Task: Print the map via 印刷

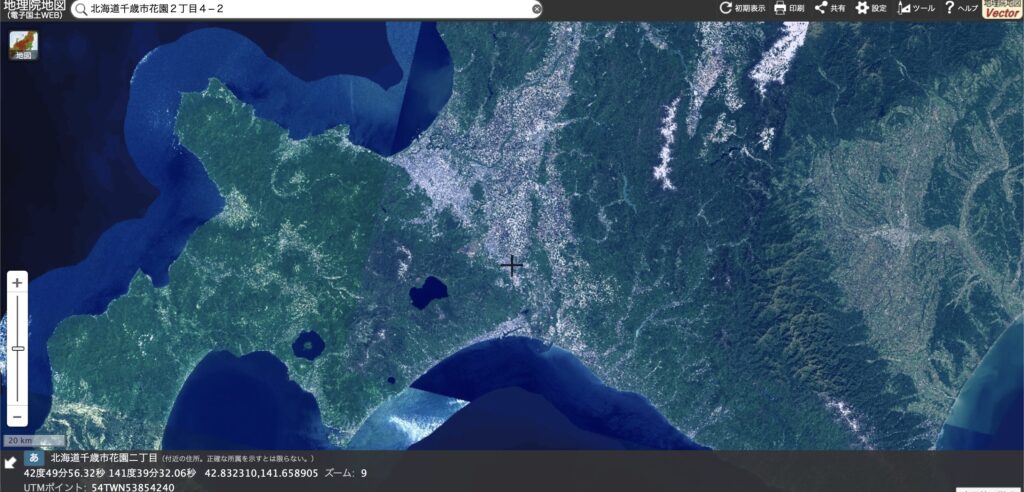Action: pyautogui.click(x=789, y=8)
